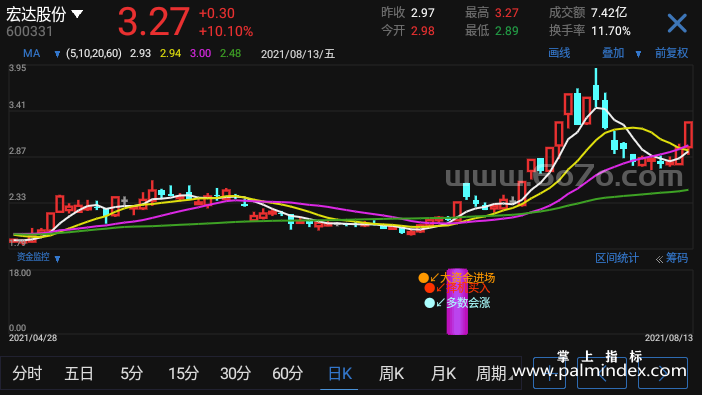The image size is (702, 395).
Task: Select the 5分 chart period
Action: pos(131,373)
